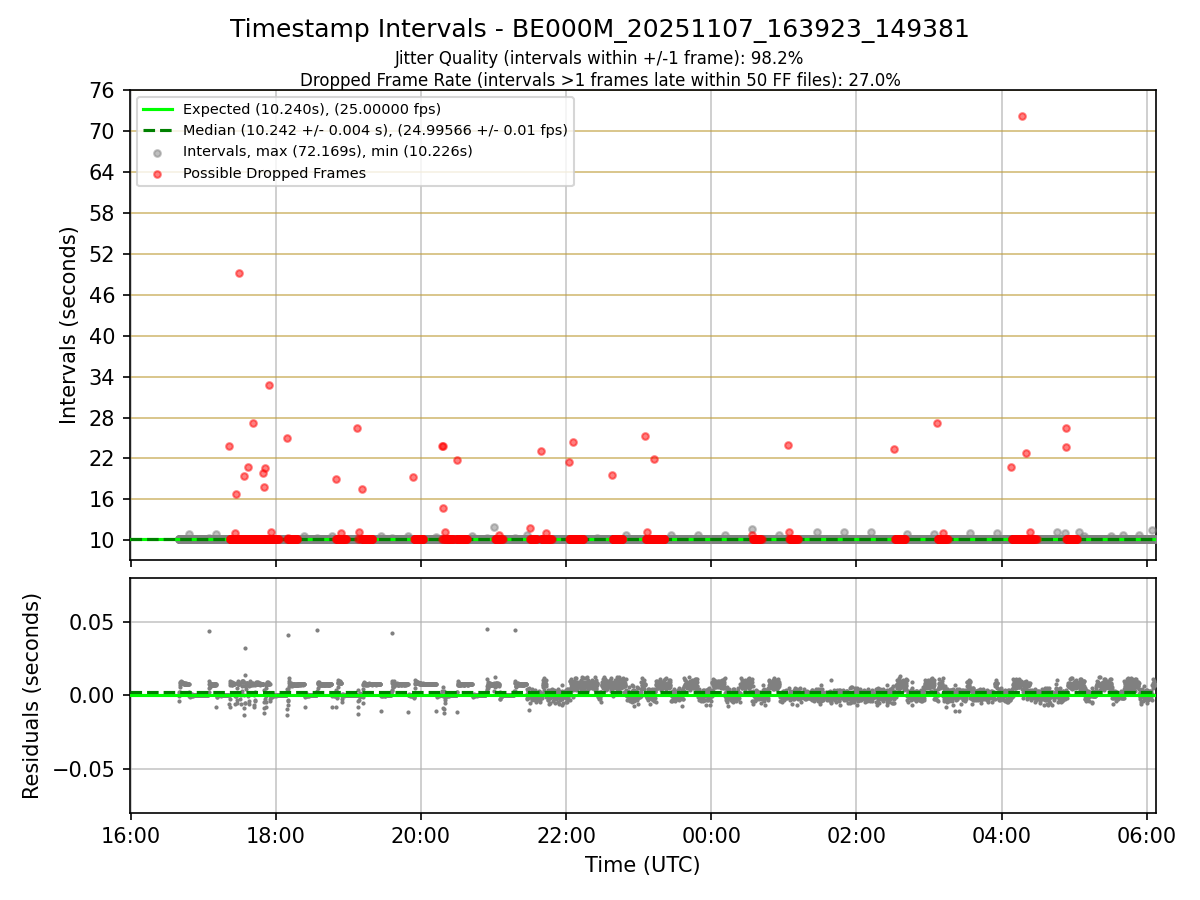Click the plot title 'Timestamp Intervals - BE000M_20251107_163923_149381'

click(x=599, y=29)
